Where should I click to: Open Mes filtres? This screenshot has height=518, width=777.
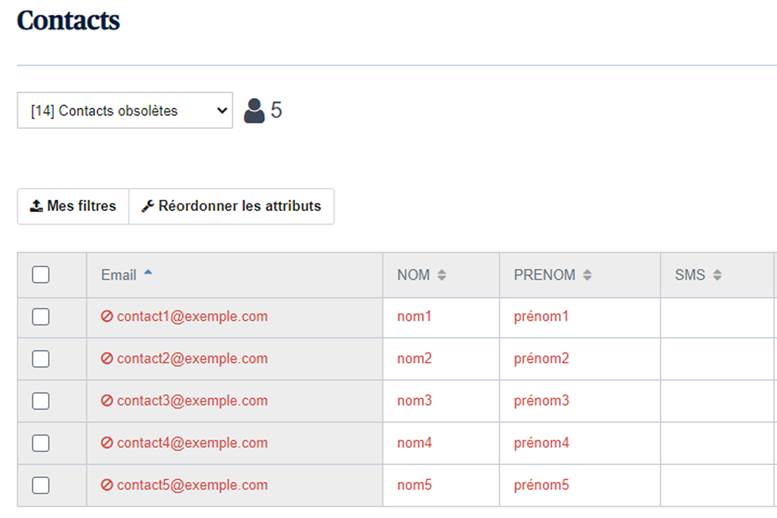coord(73,206)
